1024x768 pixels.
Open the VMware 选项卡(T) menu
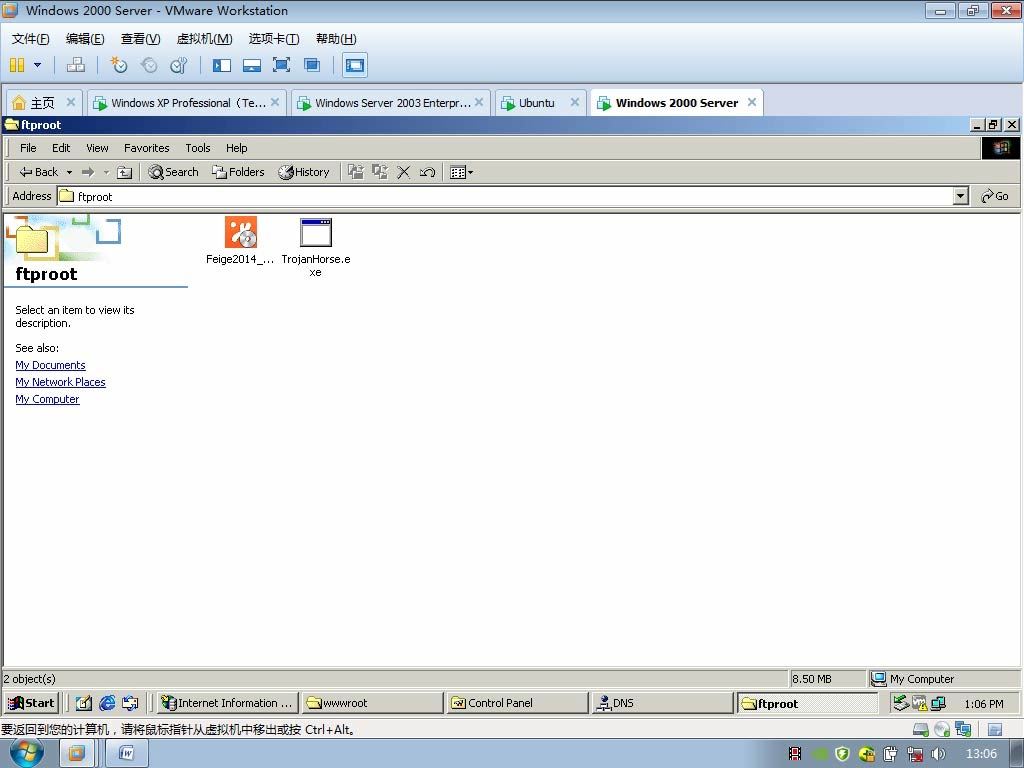click(274, 39)
